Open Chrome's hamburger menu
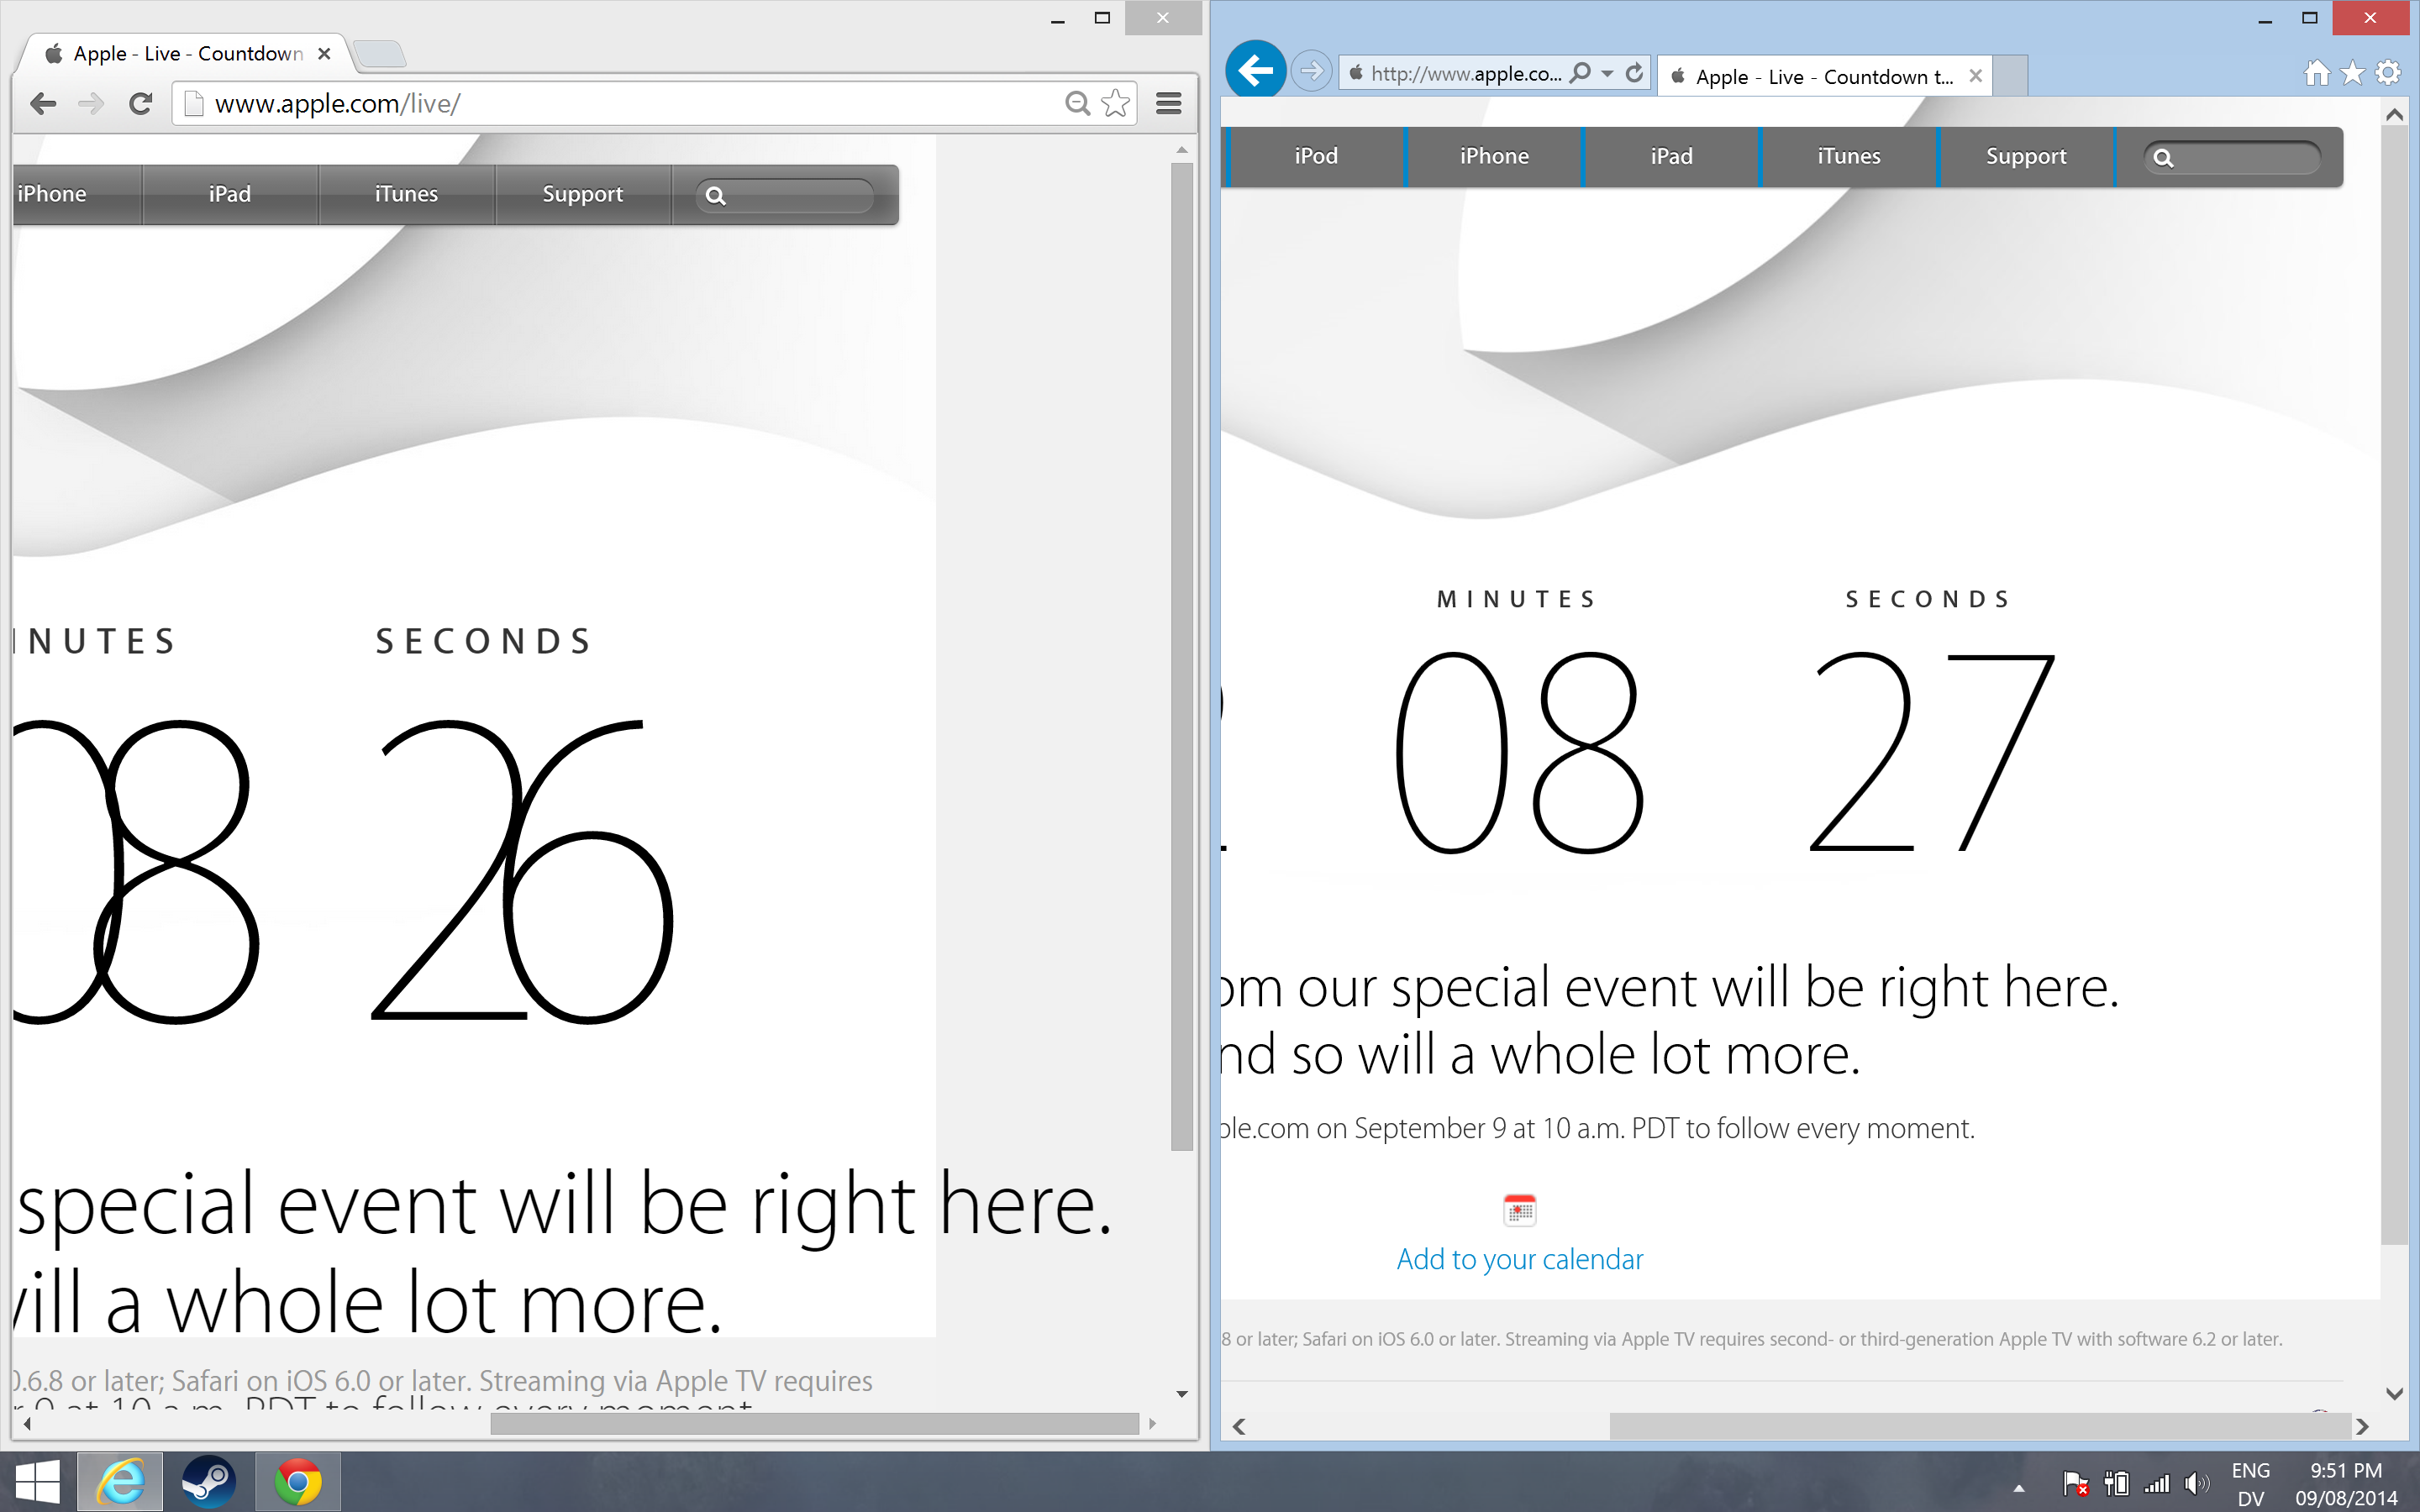This screenshot has height=1512, width=2420. (1168, 103)
